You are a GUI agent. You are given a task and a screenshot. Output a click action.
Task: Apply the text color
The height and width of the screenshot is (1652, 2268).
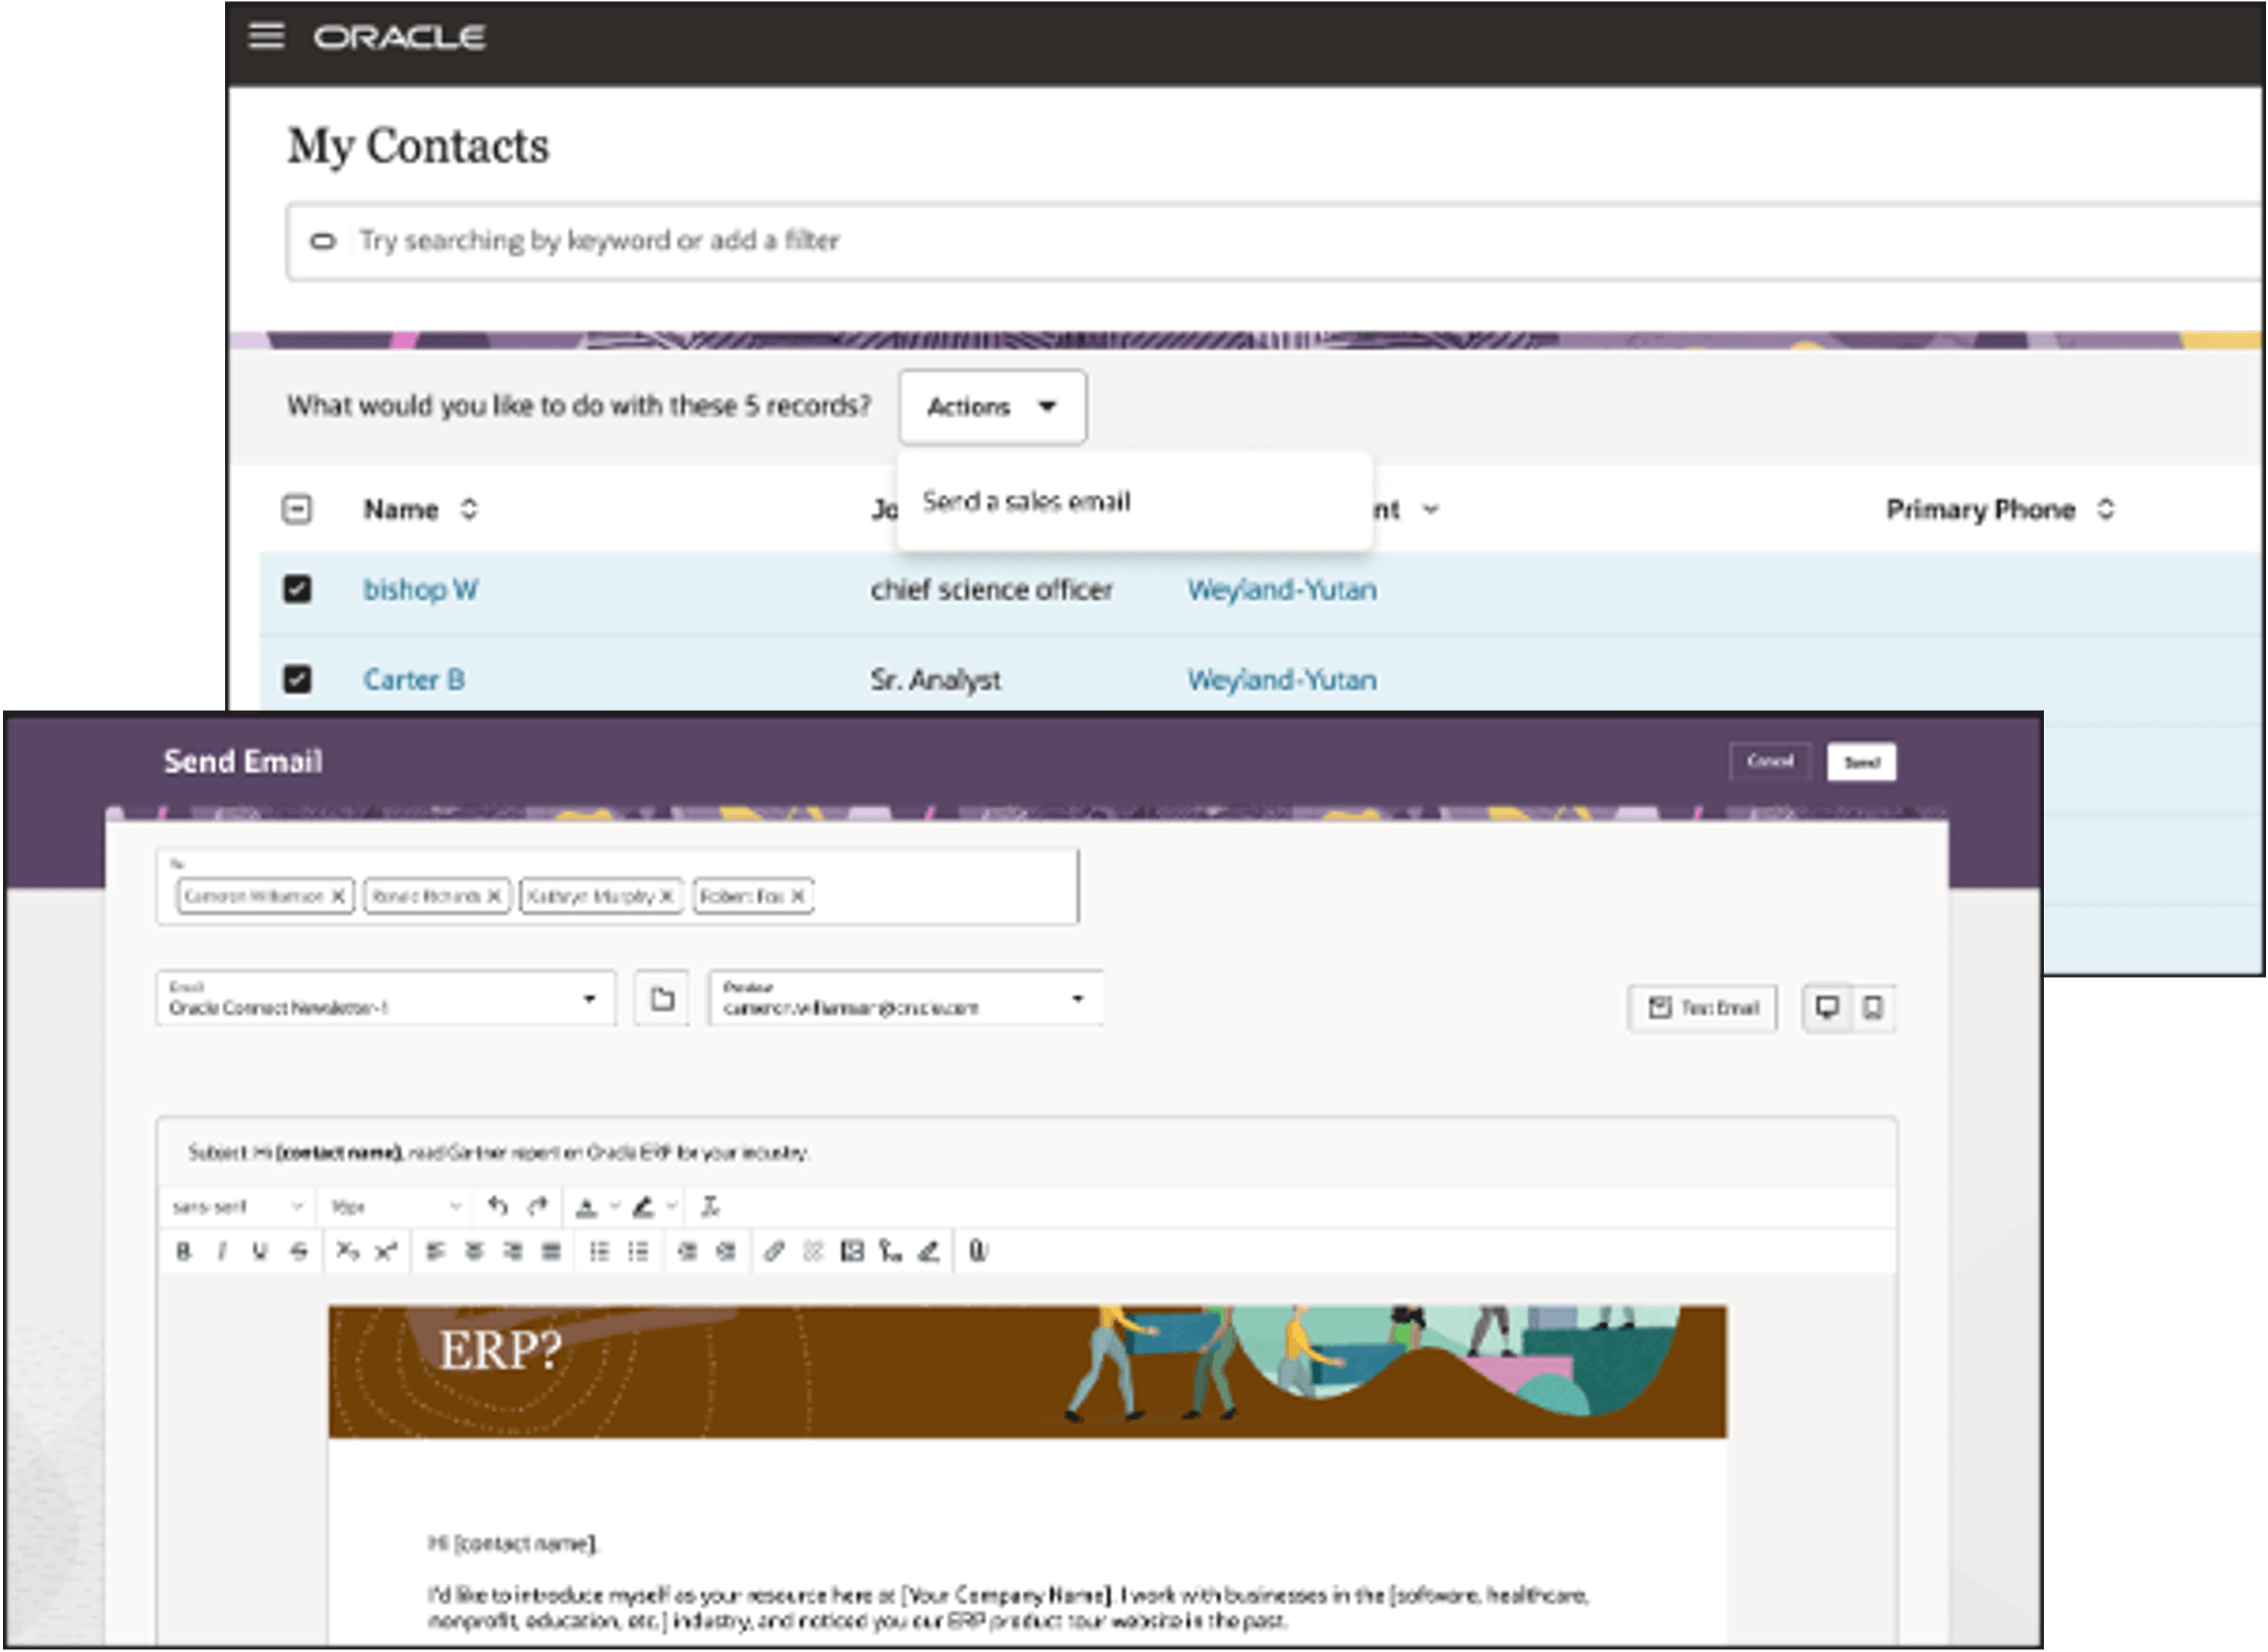[587, 1208]
